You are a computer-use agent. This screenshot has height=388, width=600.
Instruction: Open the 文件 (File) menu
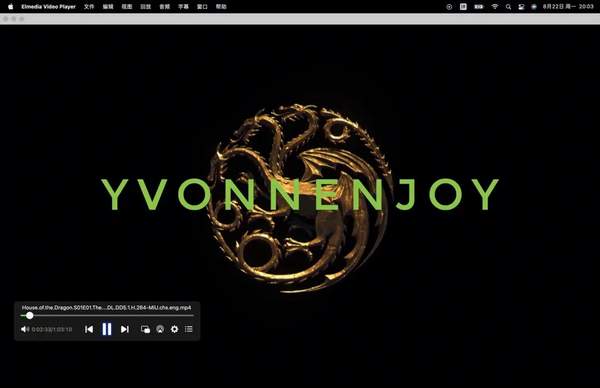[89, 7]
